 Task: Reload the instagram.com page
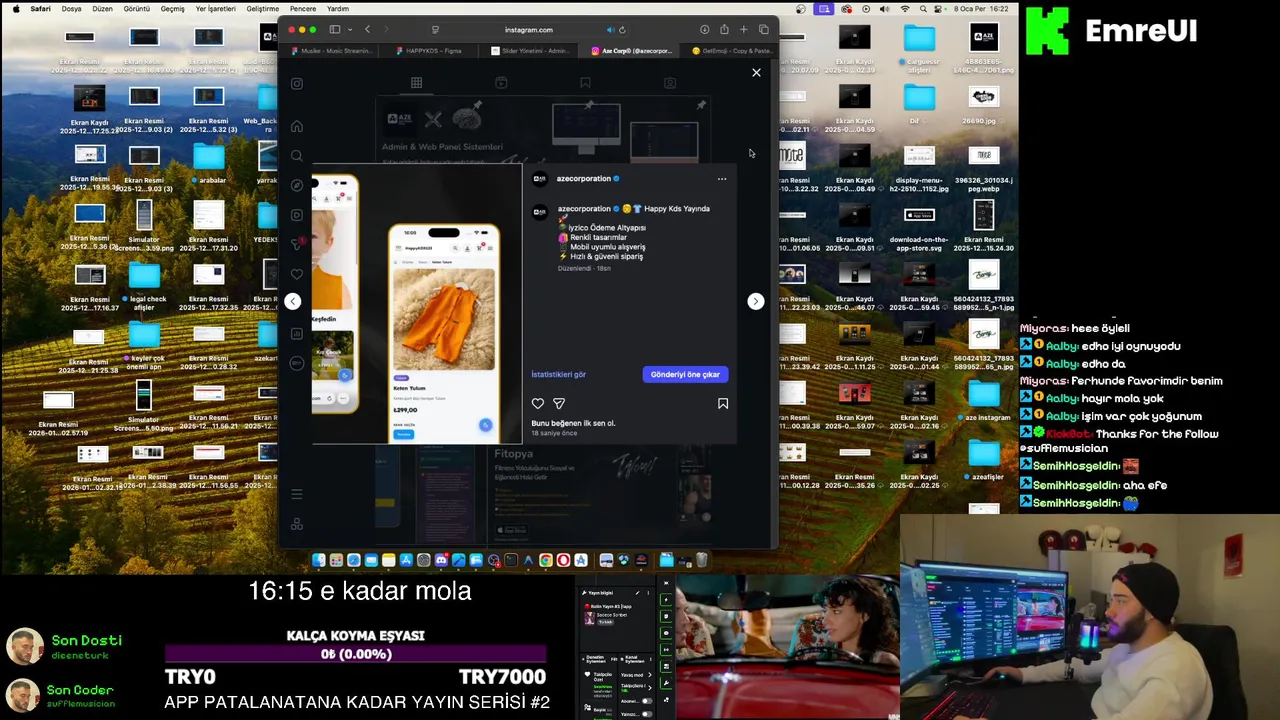click(x=622, y=30)
